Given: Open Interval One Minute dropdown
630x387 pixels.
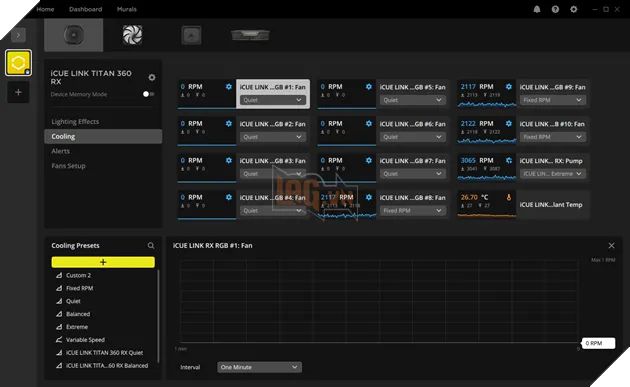Looking at the screenshot, I should point(260,367).
